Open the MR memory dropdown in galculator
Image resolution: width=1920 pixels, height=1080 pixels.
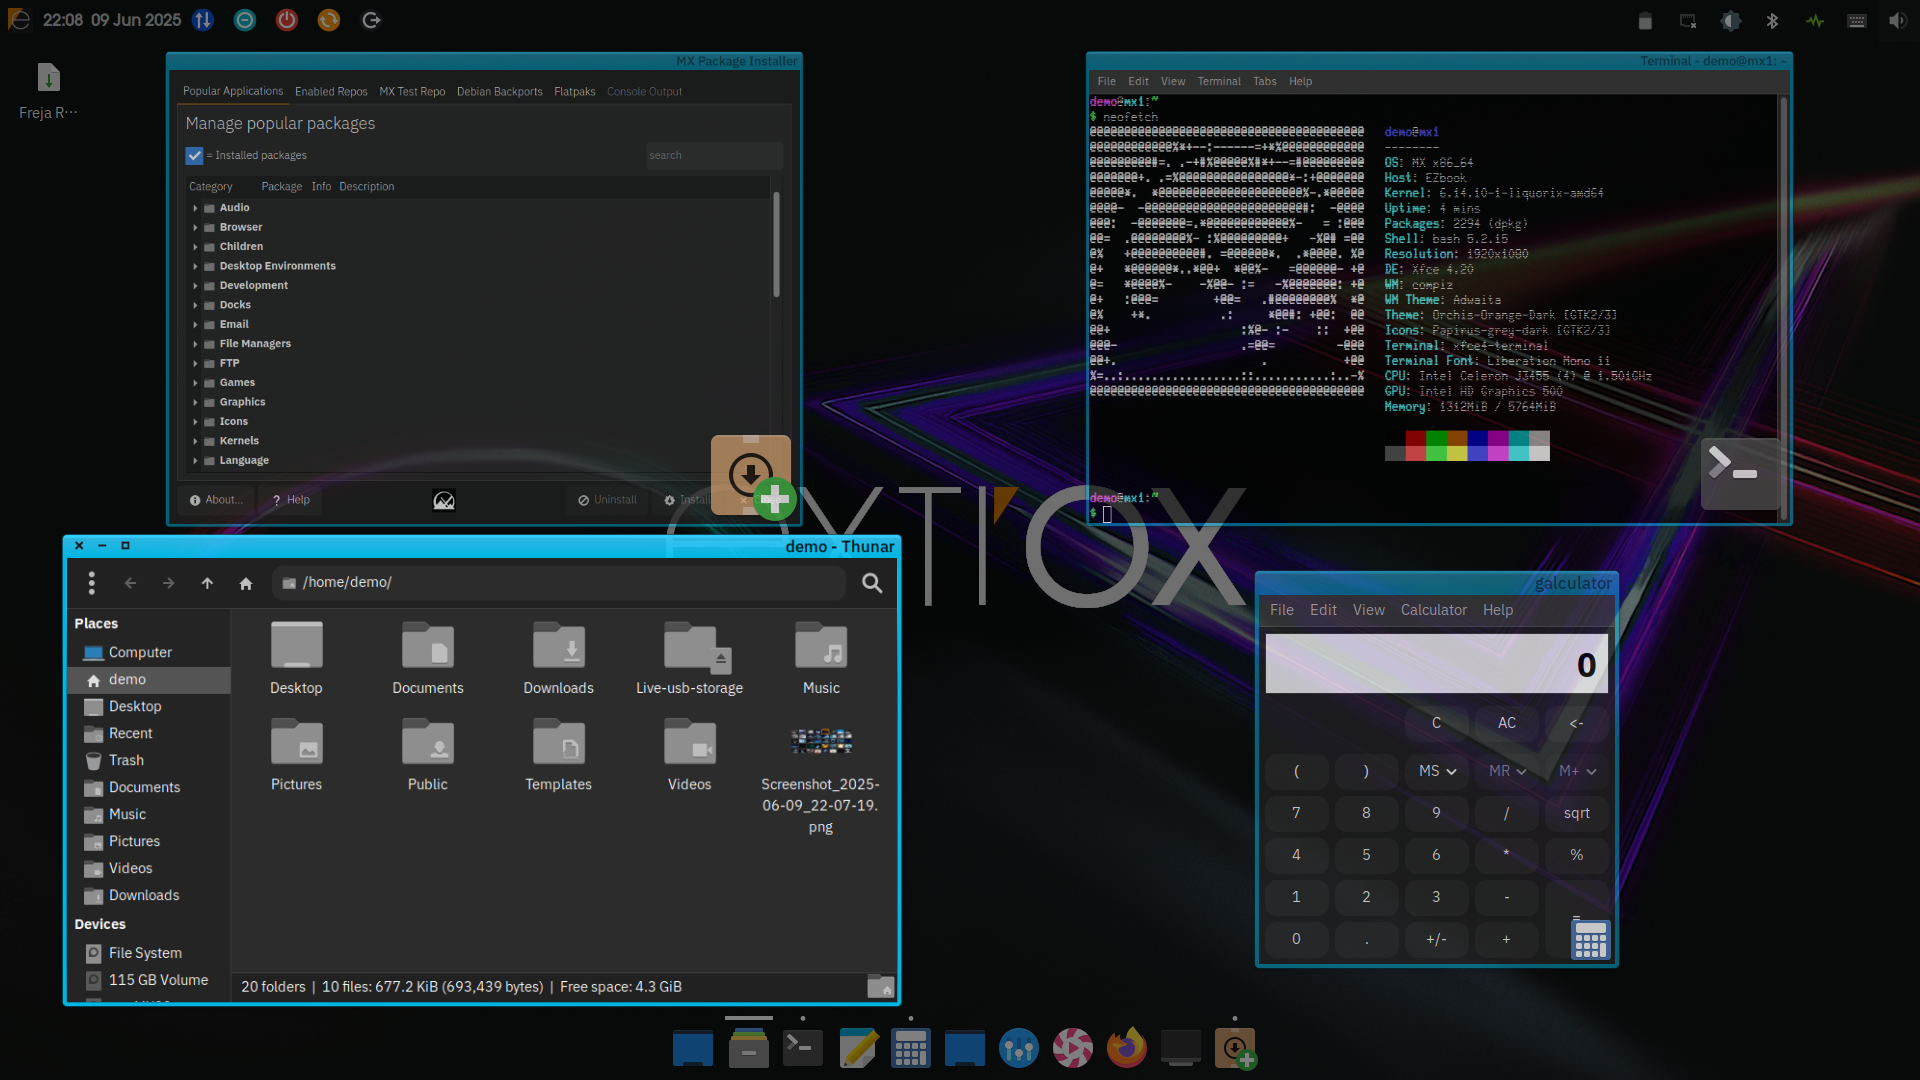pyautogui.click(x=1506, y=771)
